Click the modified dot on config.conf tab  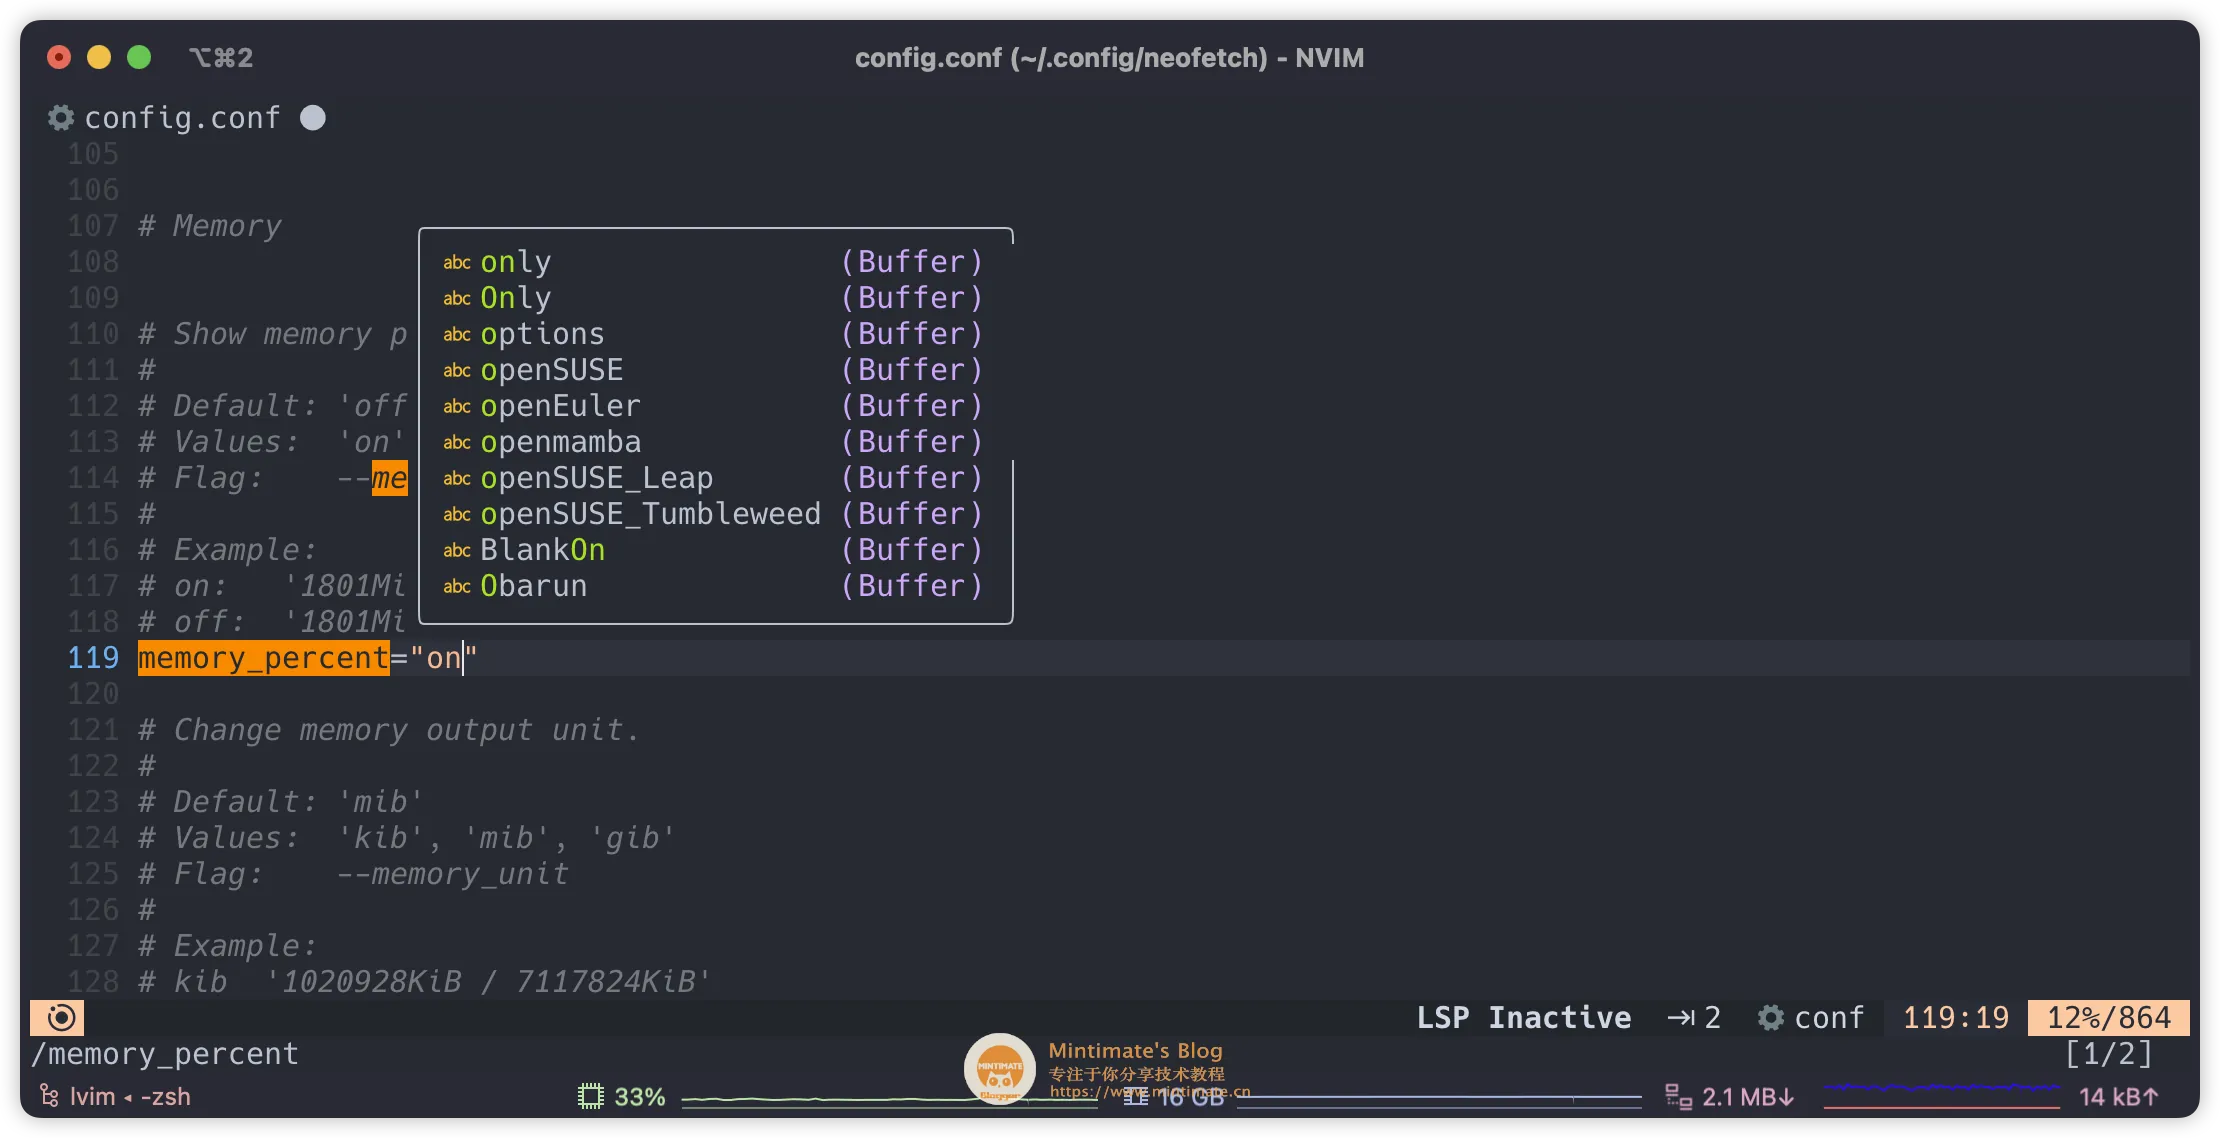[x=313, y=118]
